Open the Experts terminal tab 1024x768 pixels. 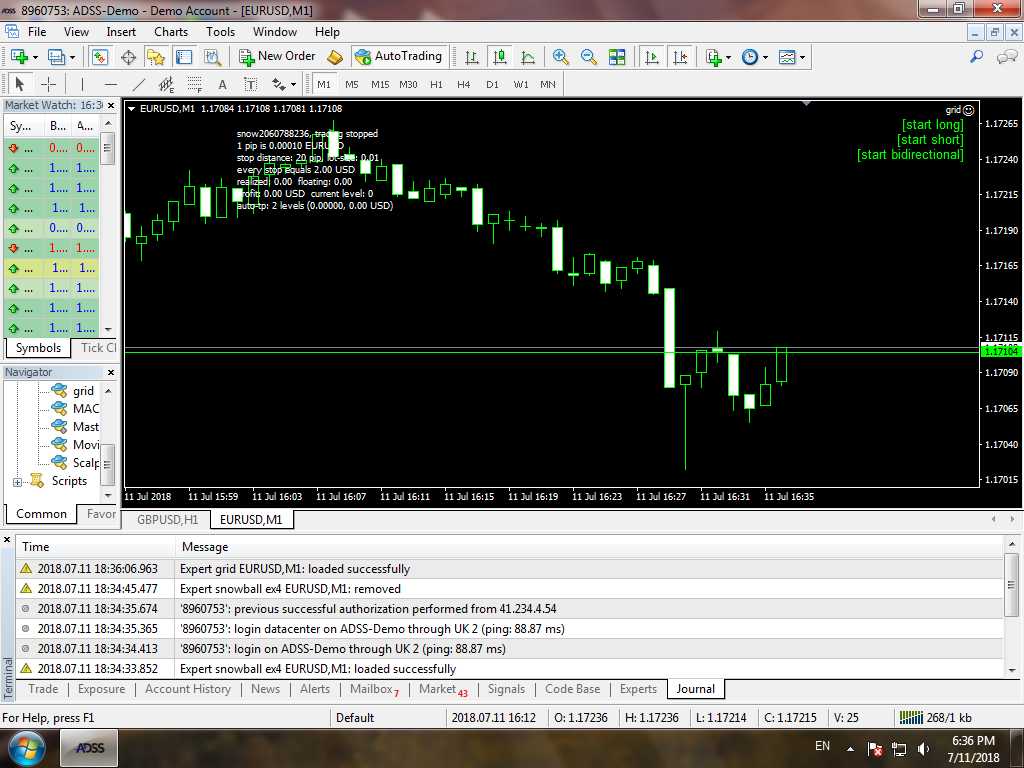coord(638,689)
